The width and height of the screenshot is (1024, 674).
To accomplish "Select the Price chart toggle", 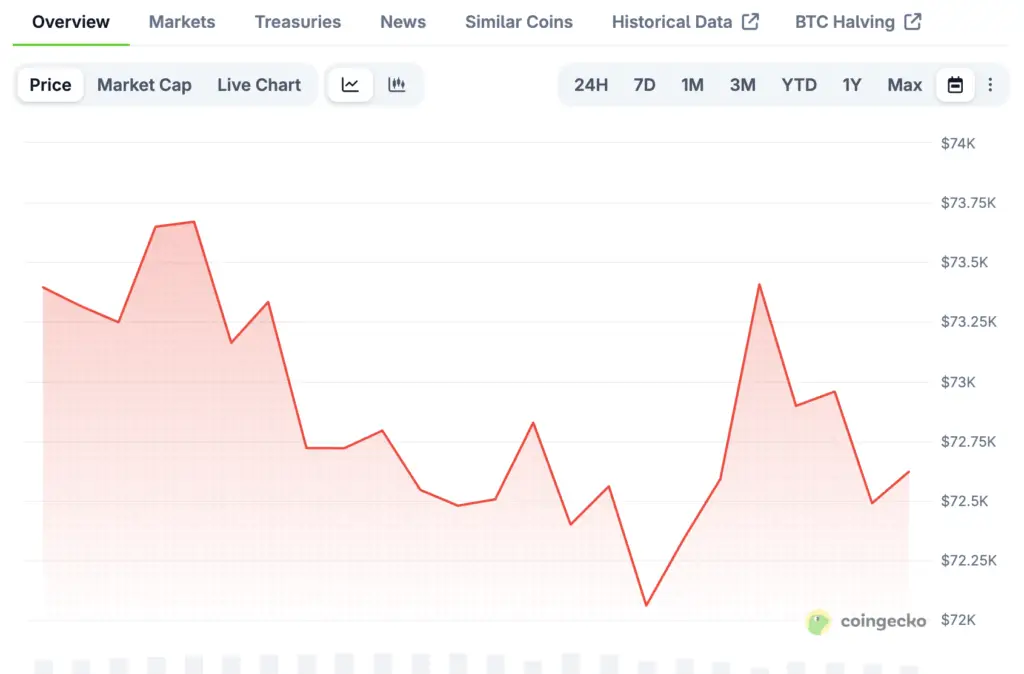I will 50,85.
